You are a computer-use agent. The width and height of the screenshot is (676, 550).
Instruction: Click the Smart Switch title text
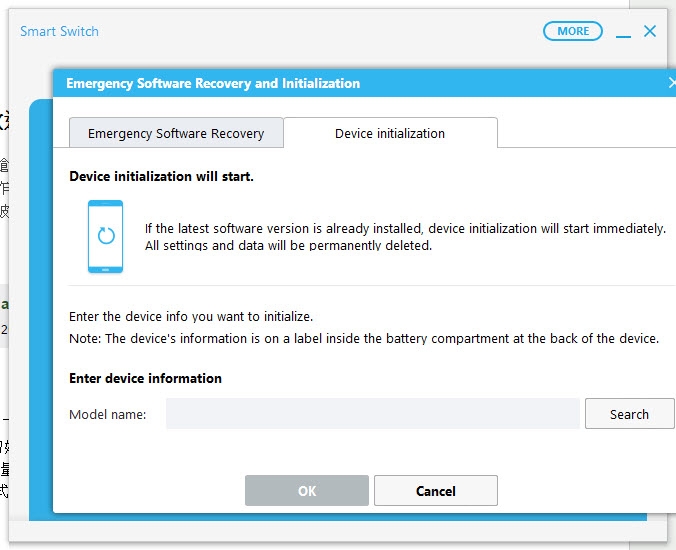59,31
